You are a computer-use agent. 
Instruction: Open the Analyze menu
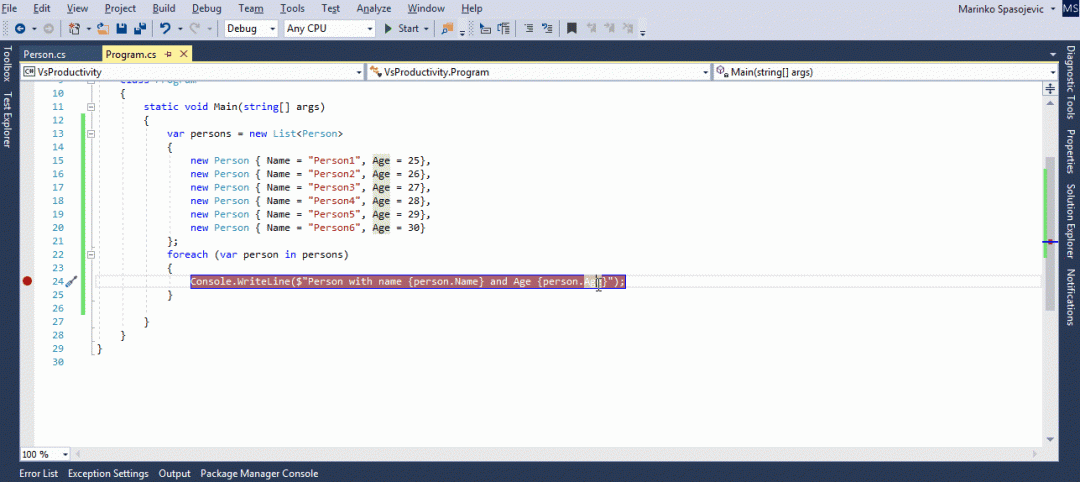pyautogui.click(x=373, y=8)
